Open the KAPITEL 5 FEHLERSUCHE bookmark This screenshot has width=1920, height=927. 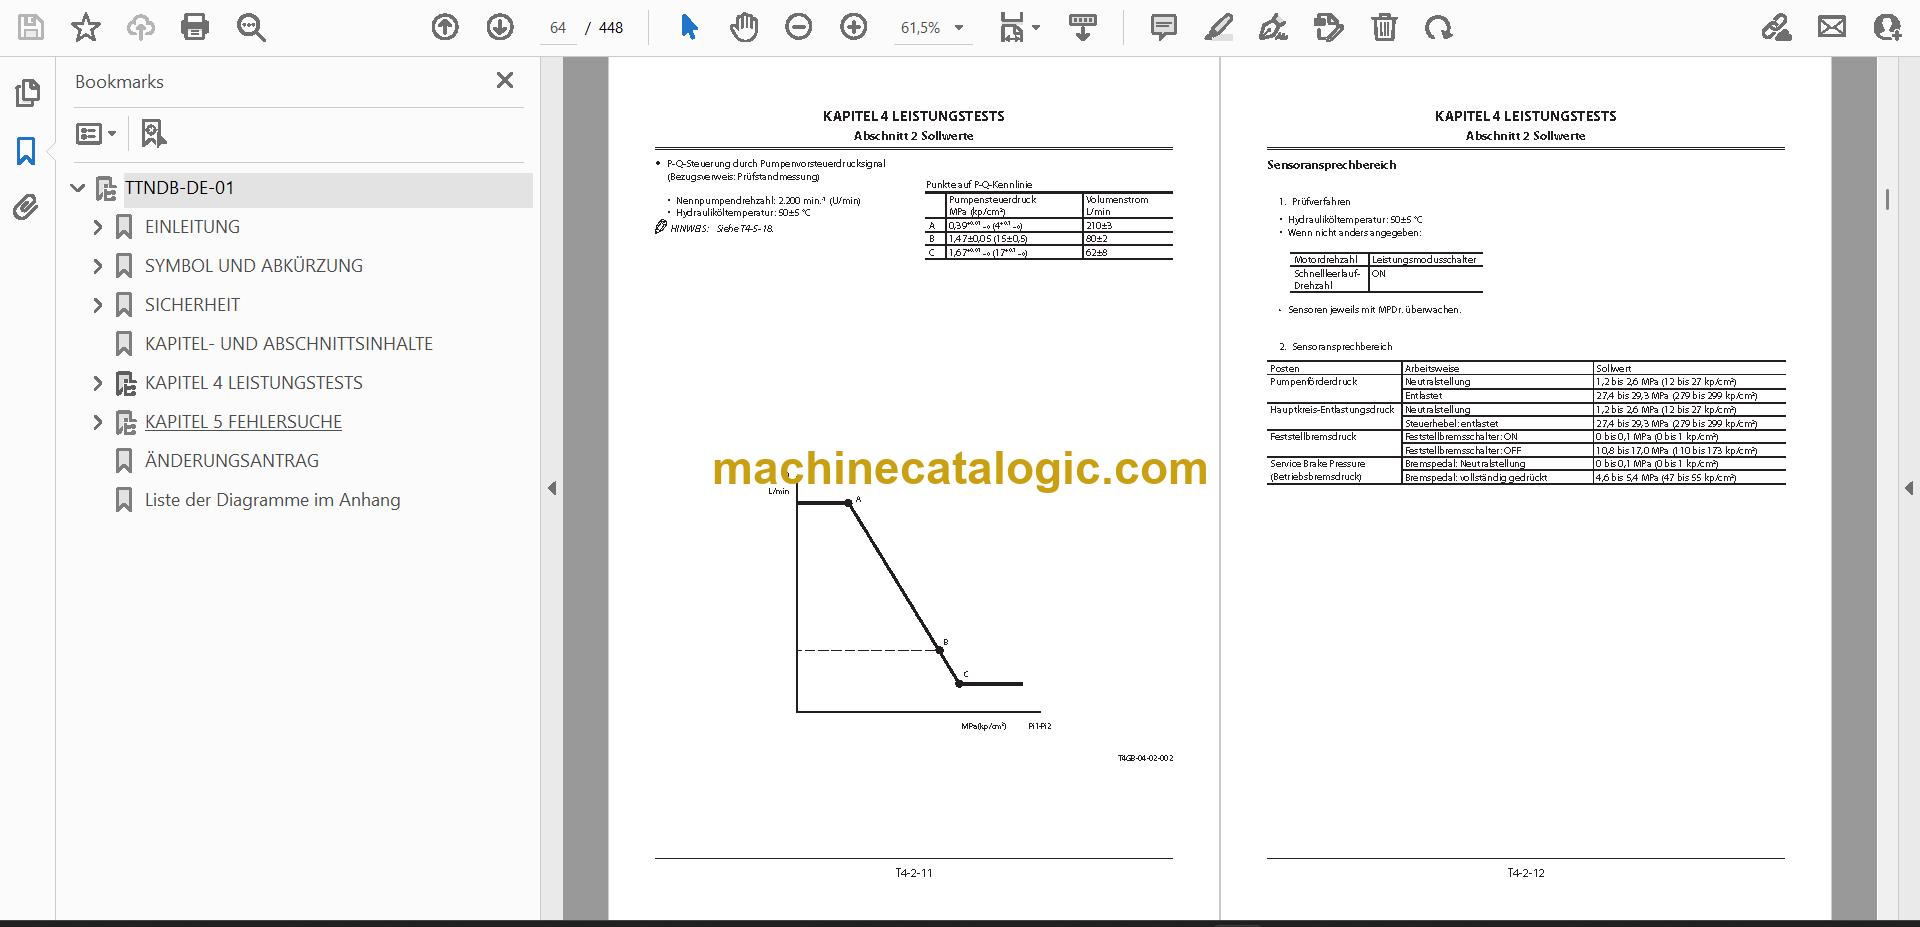tap(243, 422)
